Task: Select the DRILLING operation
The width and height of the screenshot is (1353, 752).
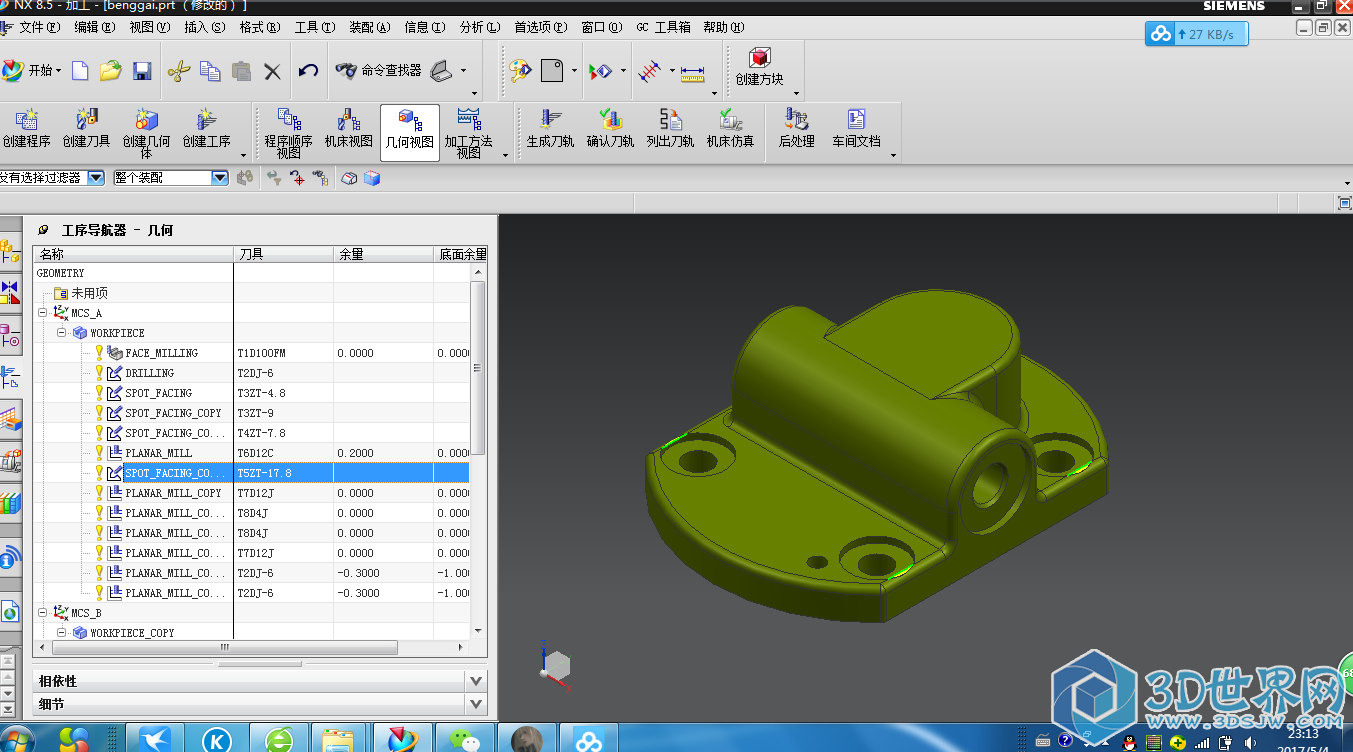Action: click(149, 373)
